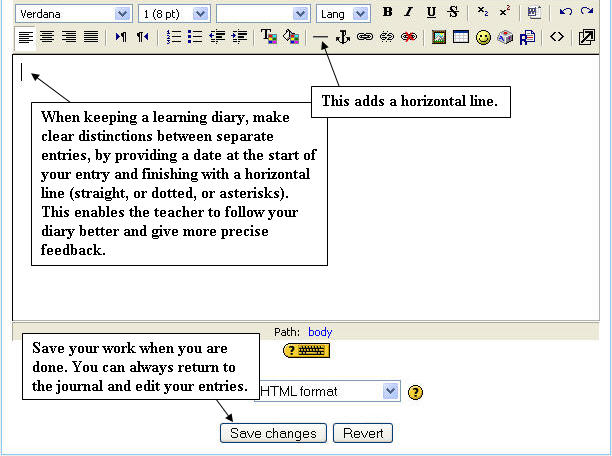This screenshot has width=612, height=456.
Task: Toggle HTML source view
Action: (557, 37)
